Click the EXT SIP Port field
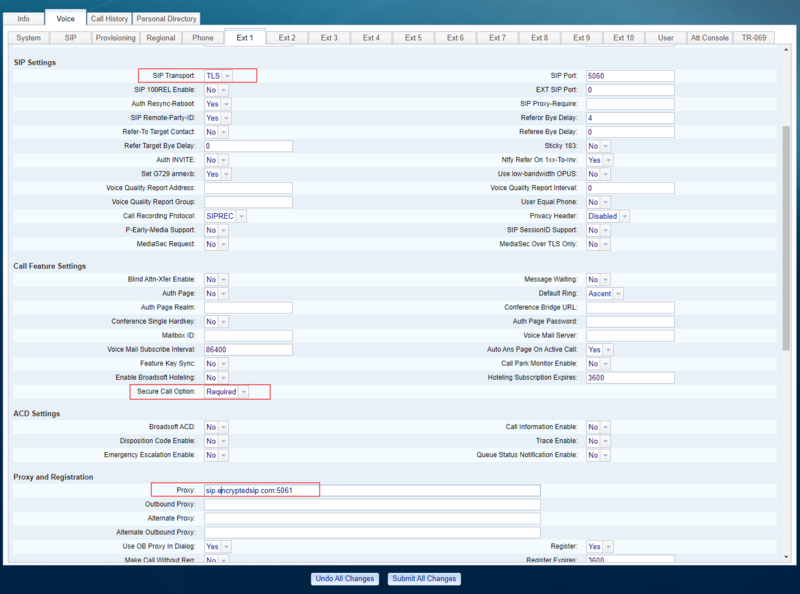This screenshot has height=594, width=800. [x=630, y=90]
